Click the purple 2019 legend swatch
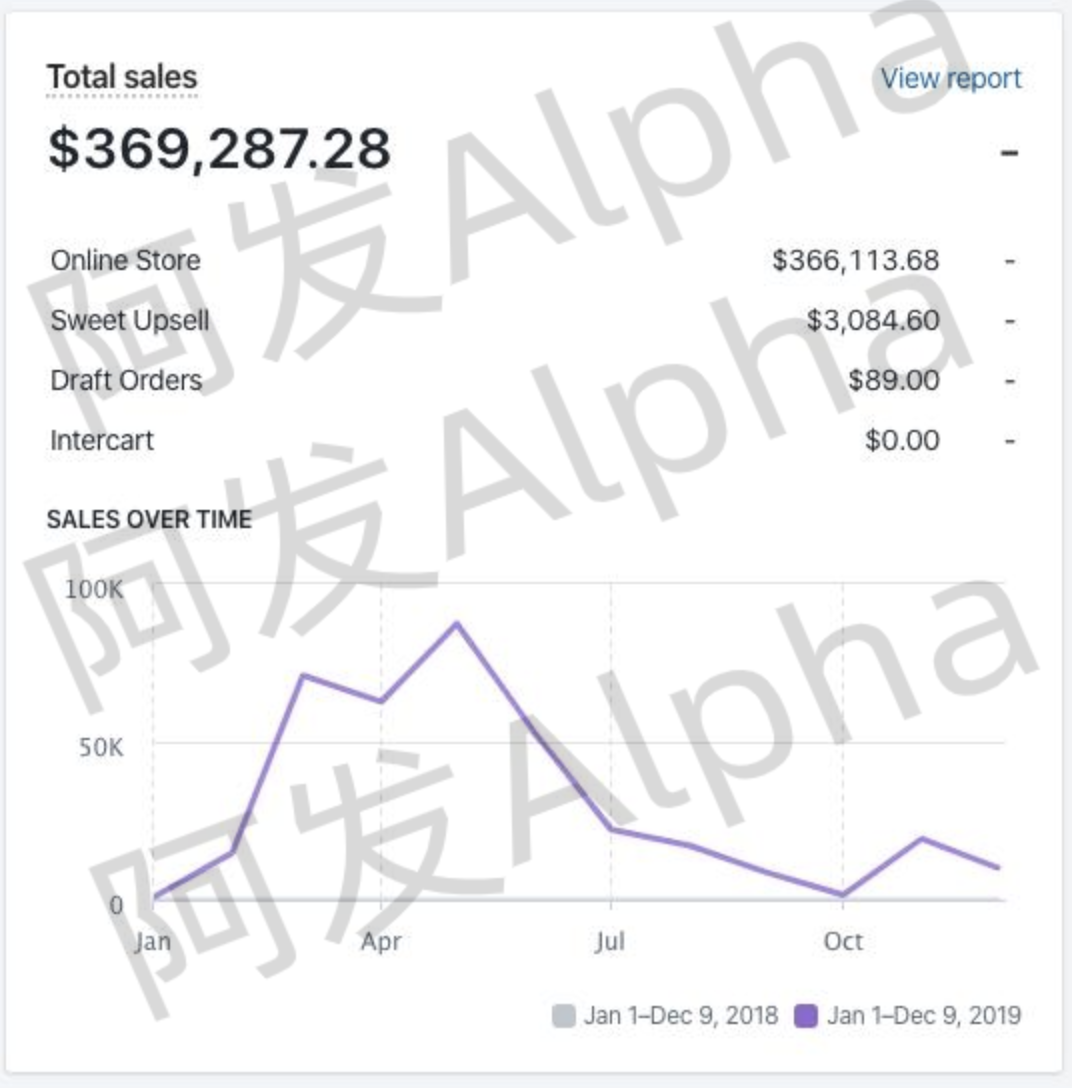This screenshot has width=1072, height=1088. [806, 1016]
